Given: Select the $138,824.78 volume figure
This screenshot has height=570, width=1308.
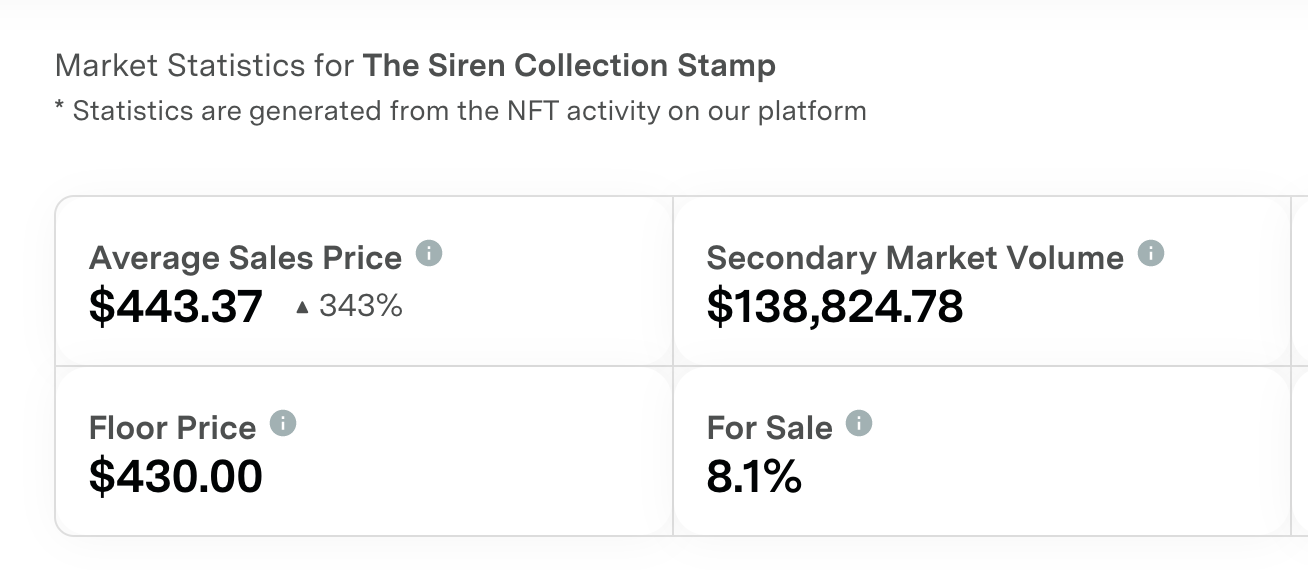Looking at the screenshot, I should [x=835, y=306].
